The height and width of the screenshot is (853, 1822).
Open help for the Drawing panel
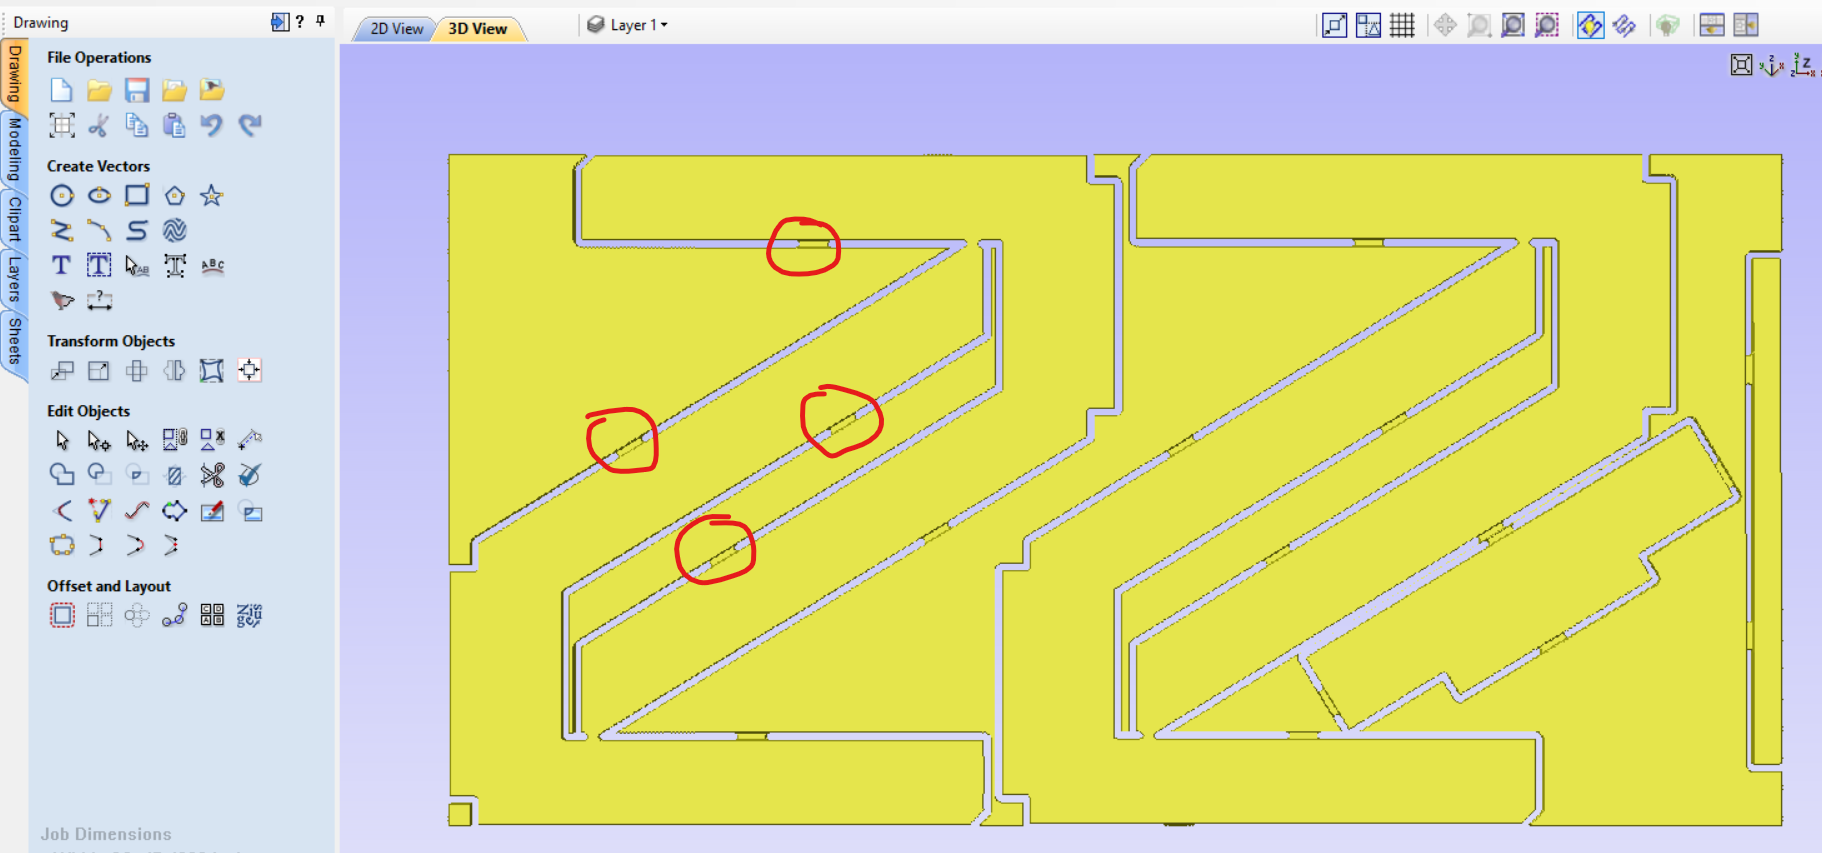coord(299,21)
